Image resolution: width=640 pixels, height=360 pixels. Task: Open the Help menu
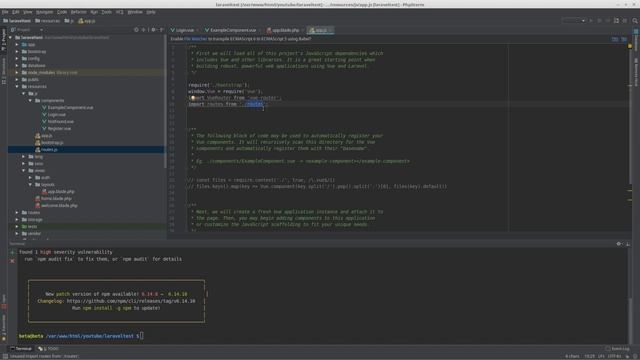click(151, 12)
